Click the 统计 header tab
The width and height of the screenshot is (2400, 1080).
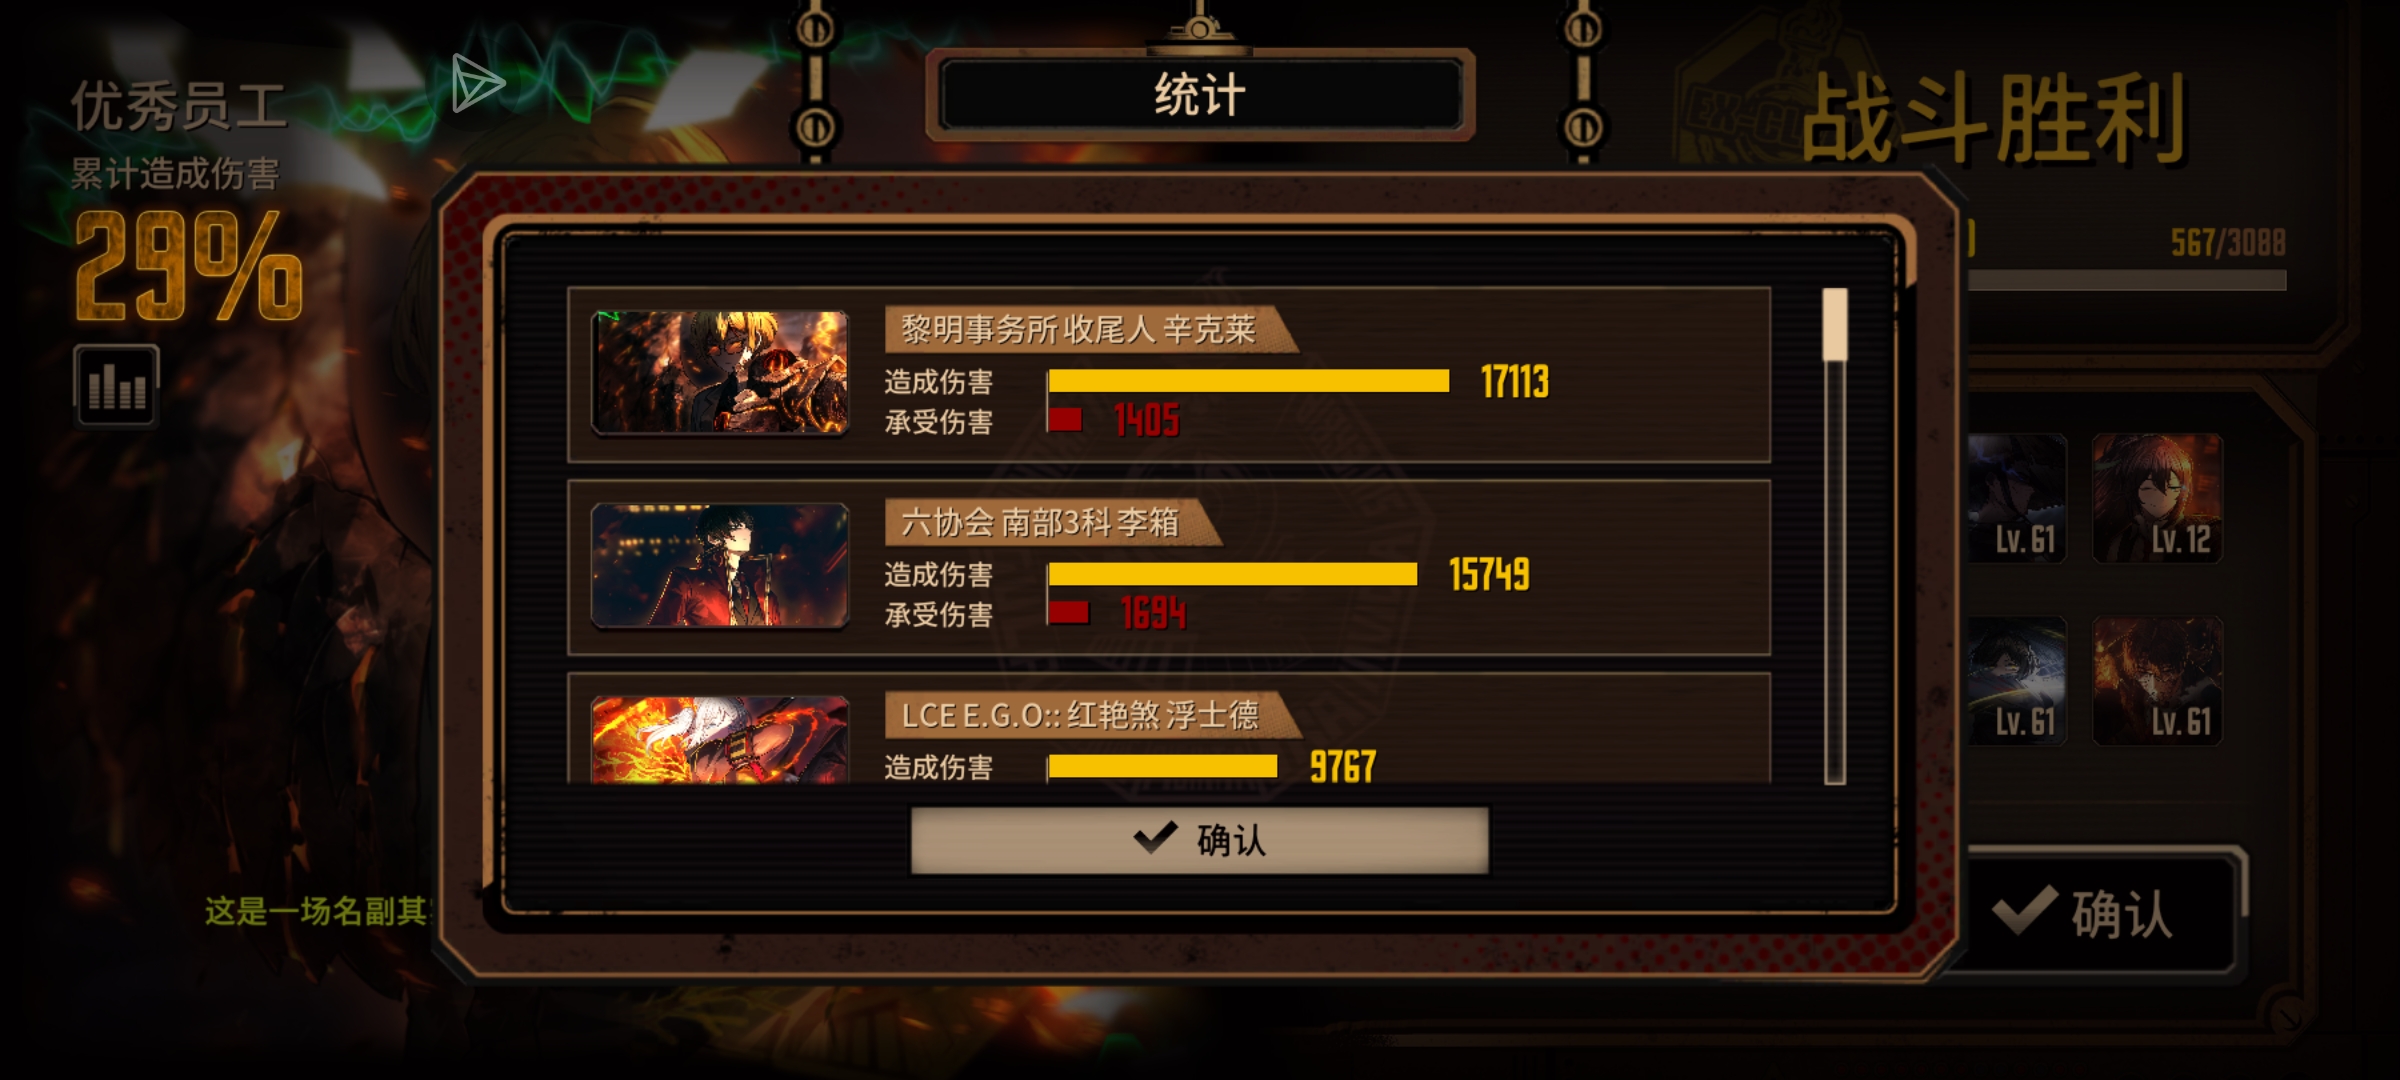pos(1200,96)
